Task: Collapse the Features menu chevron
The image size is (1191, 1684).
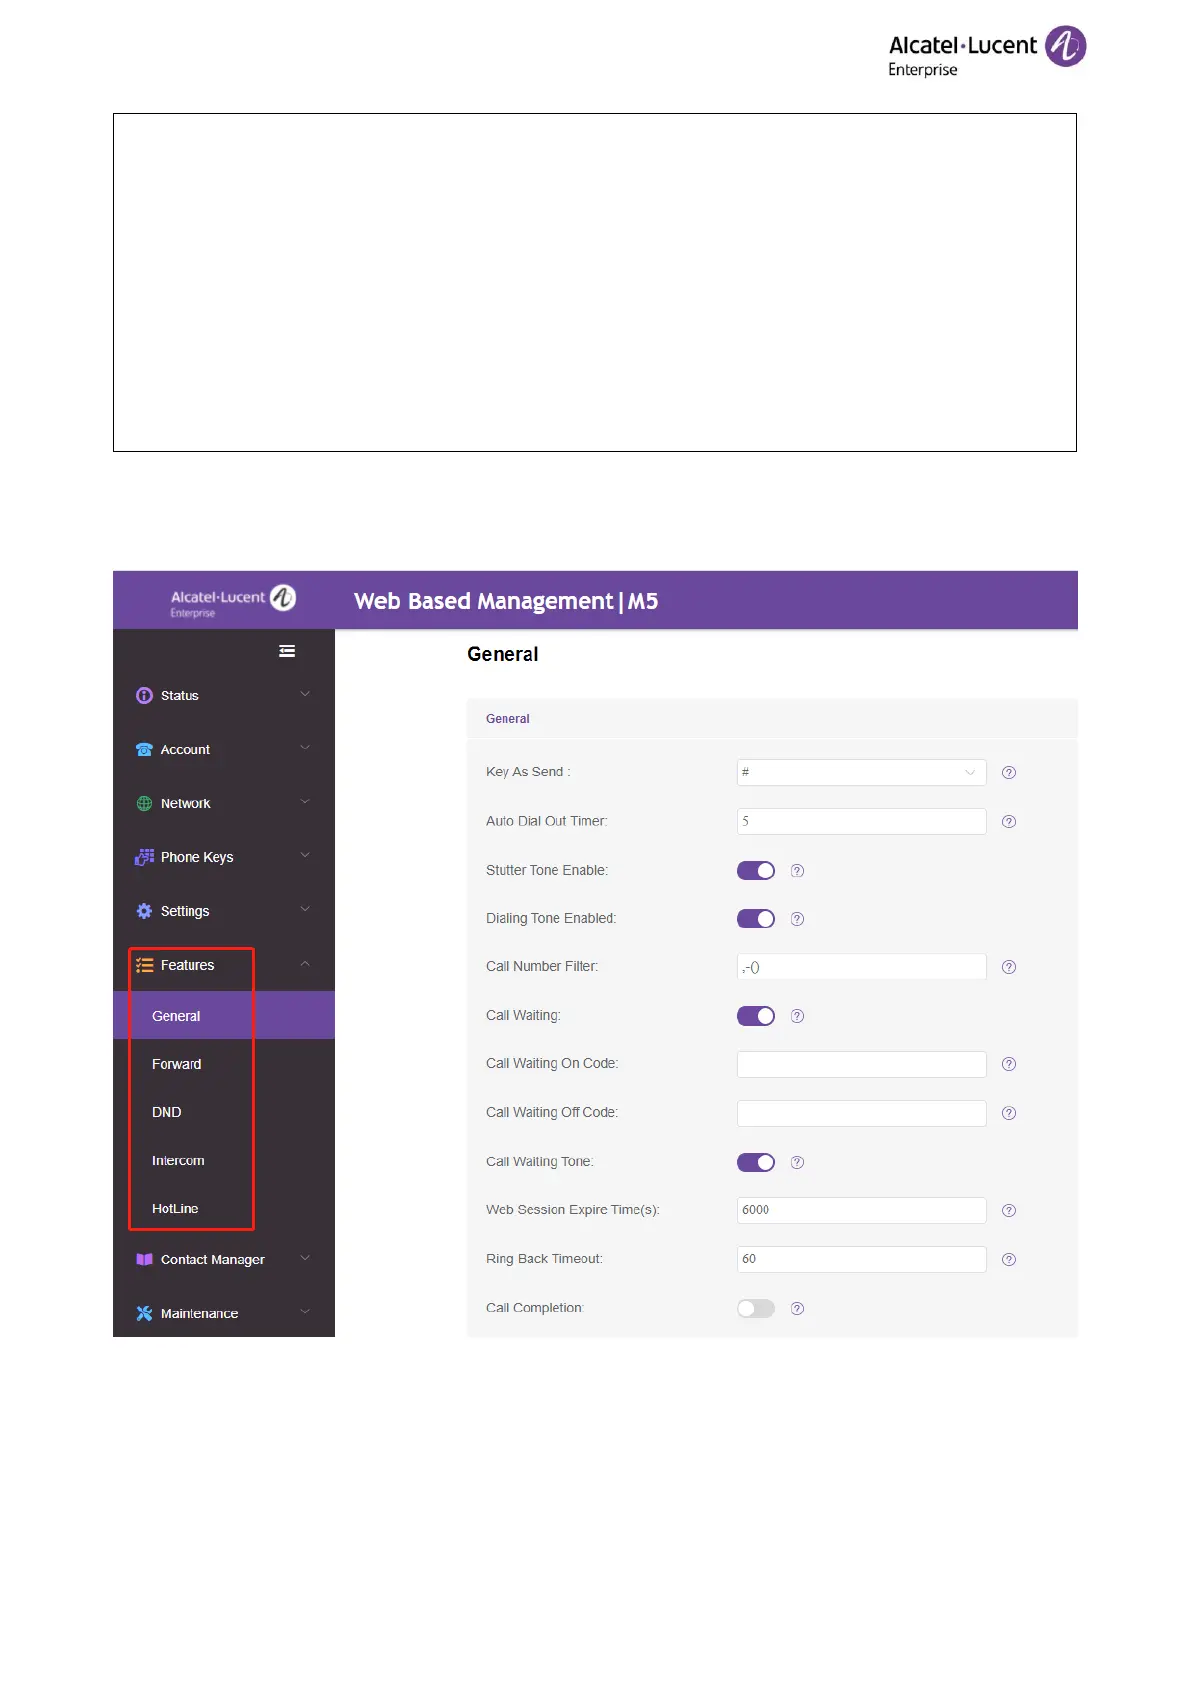Action: click(x=305, y=964)
